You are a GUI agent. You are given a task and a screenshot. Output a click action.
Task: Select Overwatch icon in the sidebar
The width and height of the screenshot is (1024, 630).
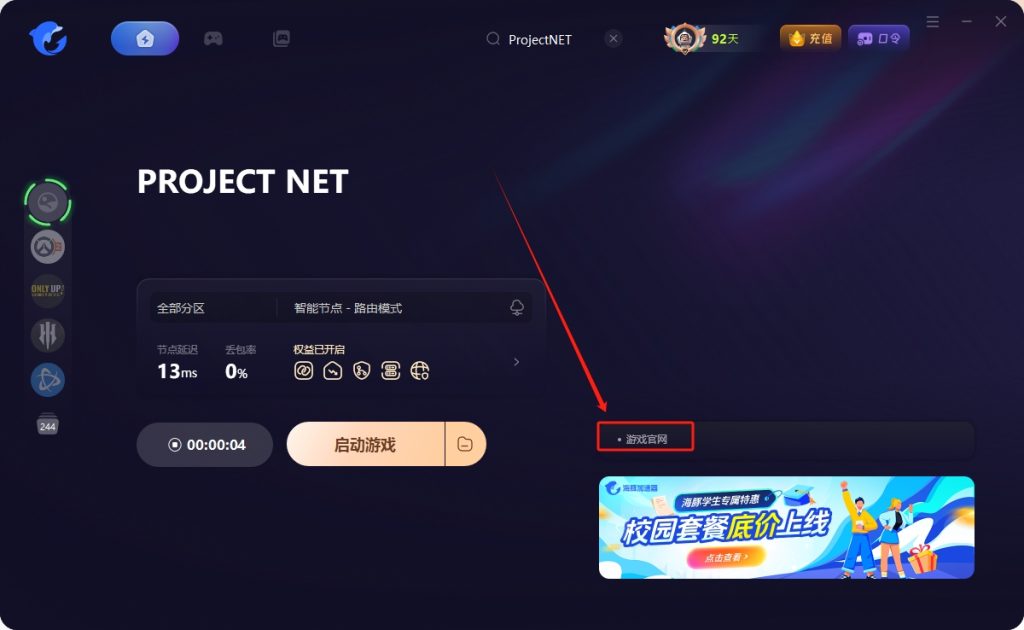coord(48,247)
